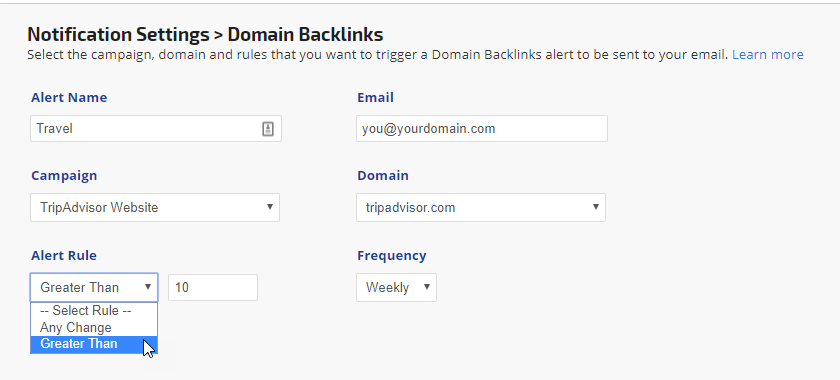Click the Campaign label
This screenshot has height=380, width=840.
pyautogui.click(x=64, y=176)
